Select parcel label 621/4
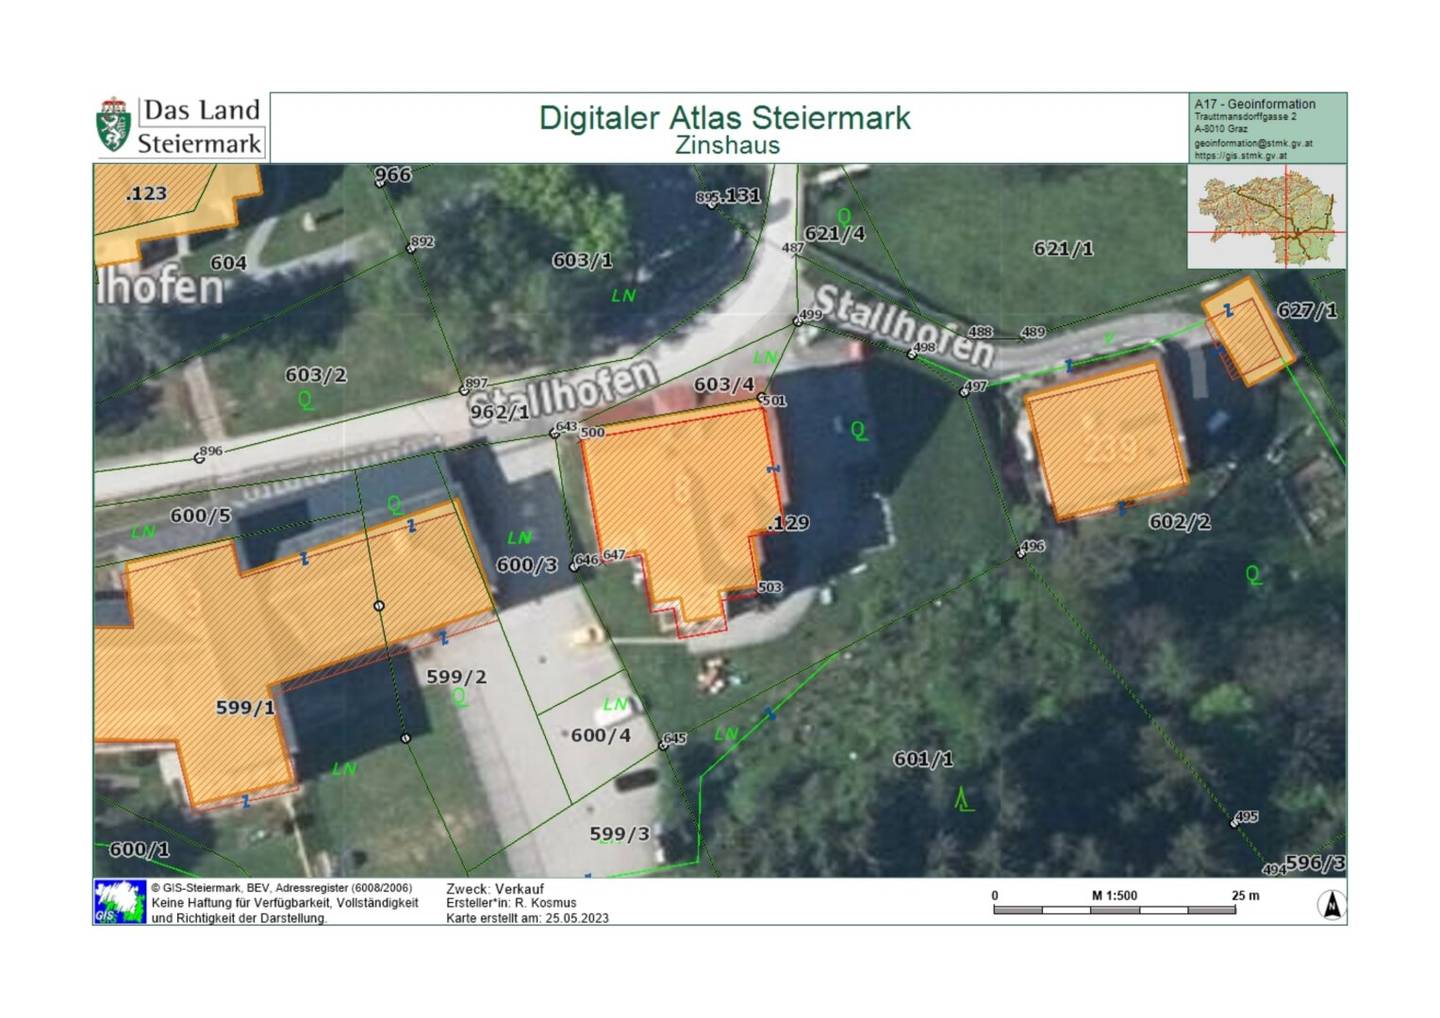The height and width of the screenshot is (1018, 1440). tap(835, 234)
